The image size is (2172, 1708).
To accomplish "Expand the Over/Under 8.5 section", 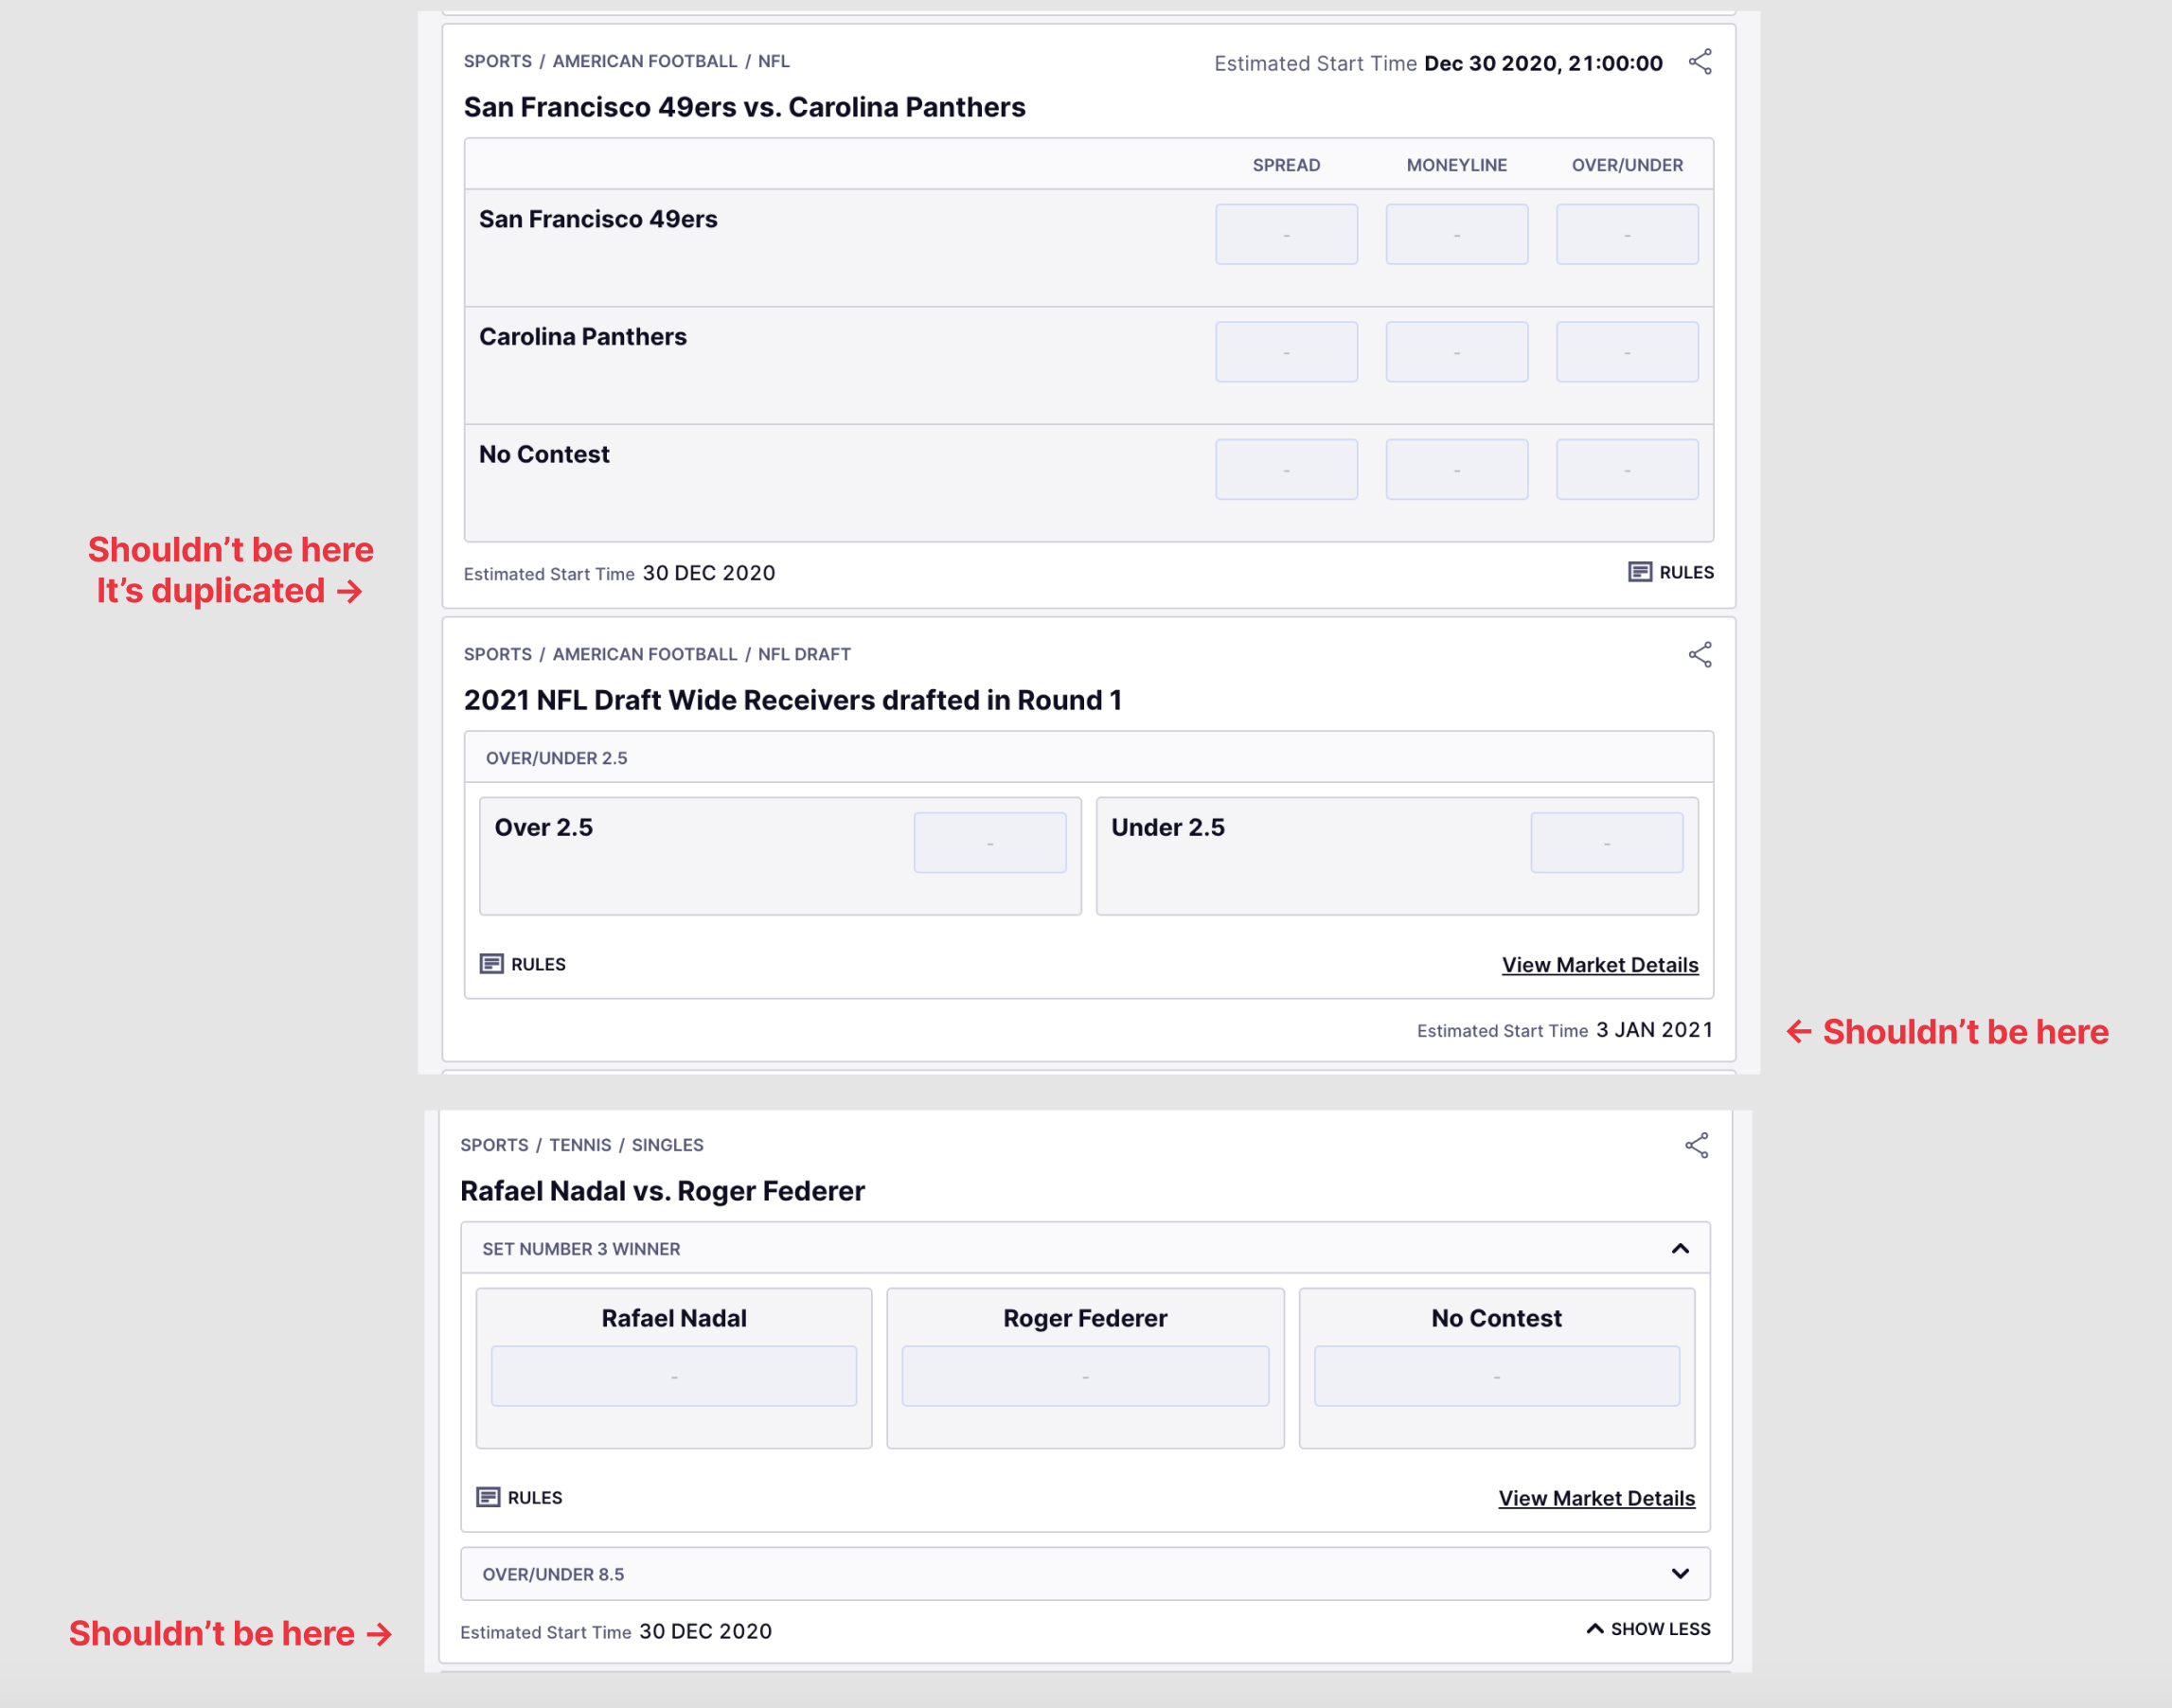I will [x=1680, y=1574].
